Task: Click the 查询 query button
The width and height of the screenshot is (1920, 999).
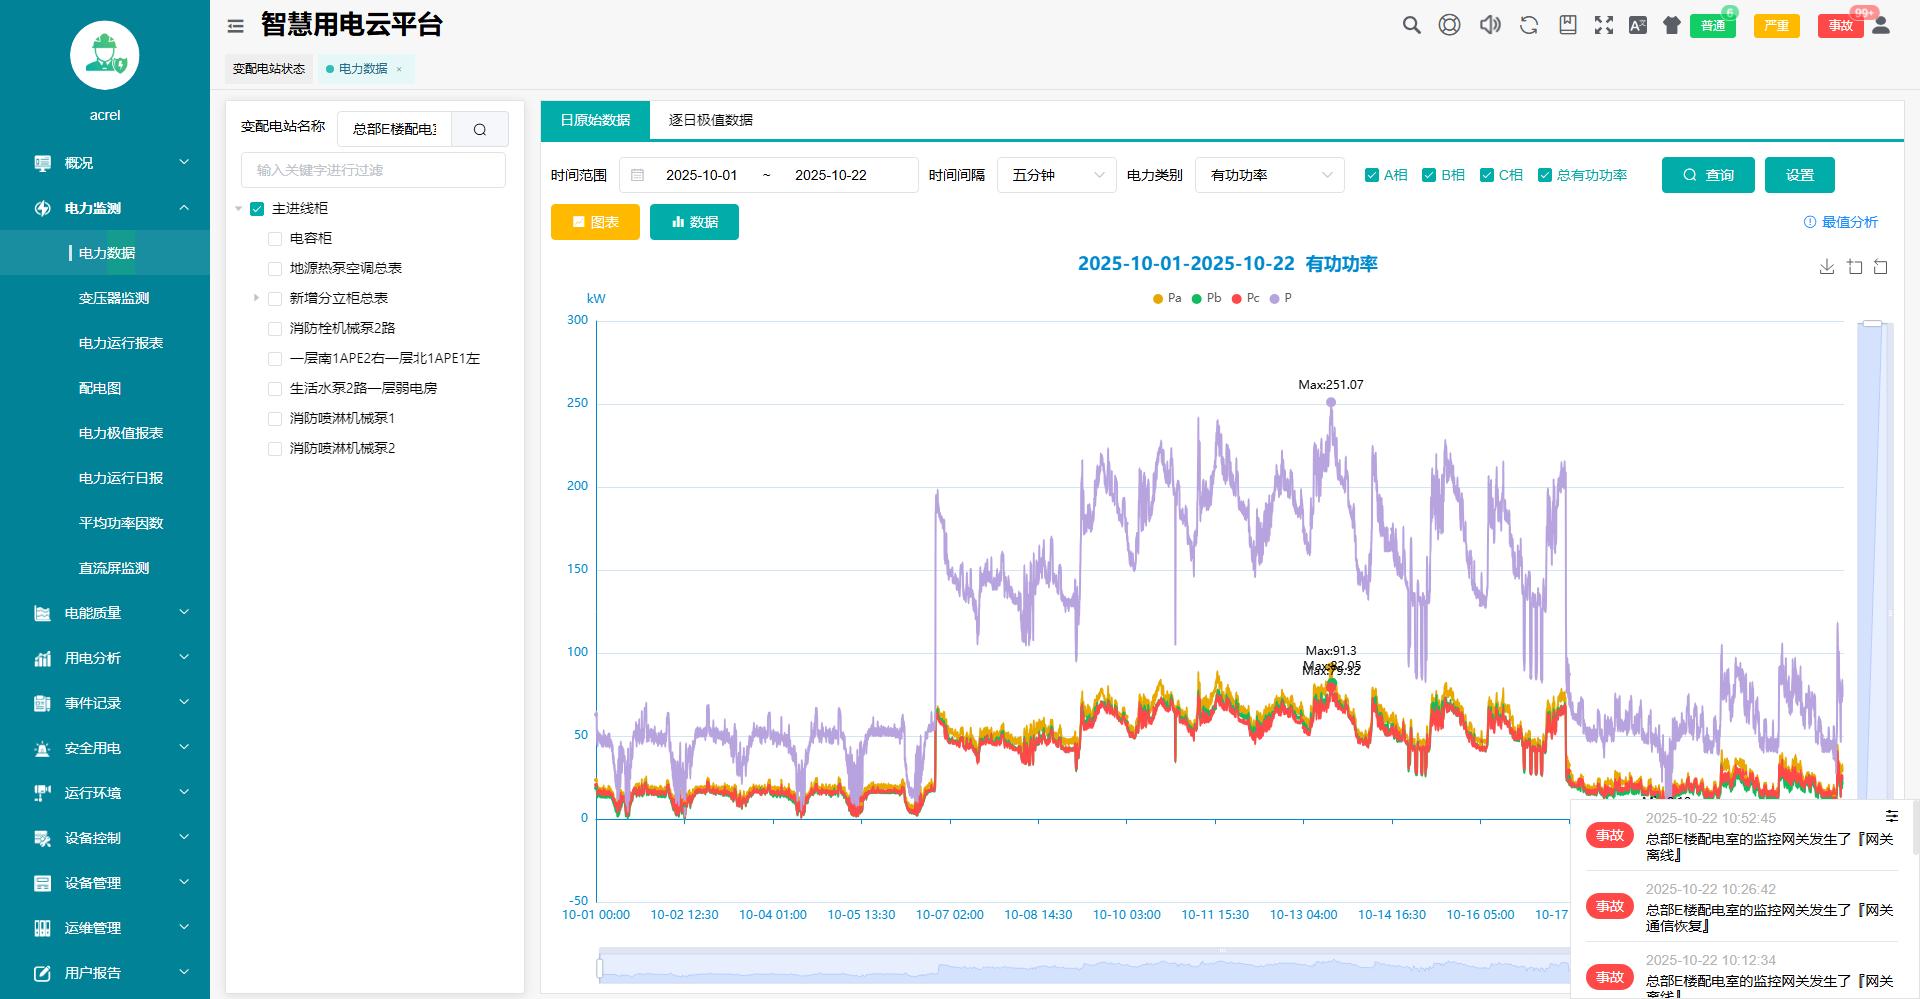Action: (x=1707, y=175)
